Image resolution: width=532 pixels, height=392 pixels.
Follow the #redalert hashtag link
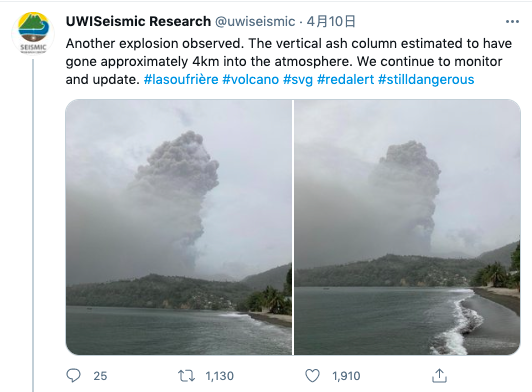[x=345, y=79]
